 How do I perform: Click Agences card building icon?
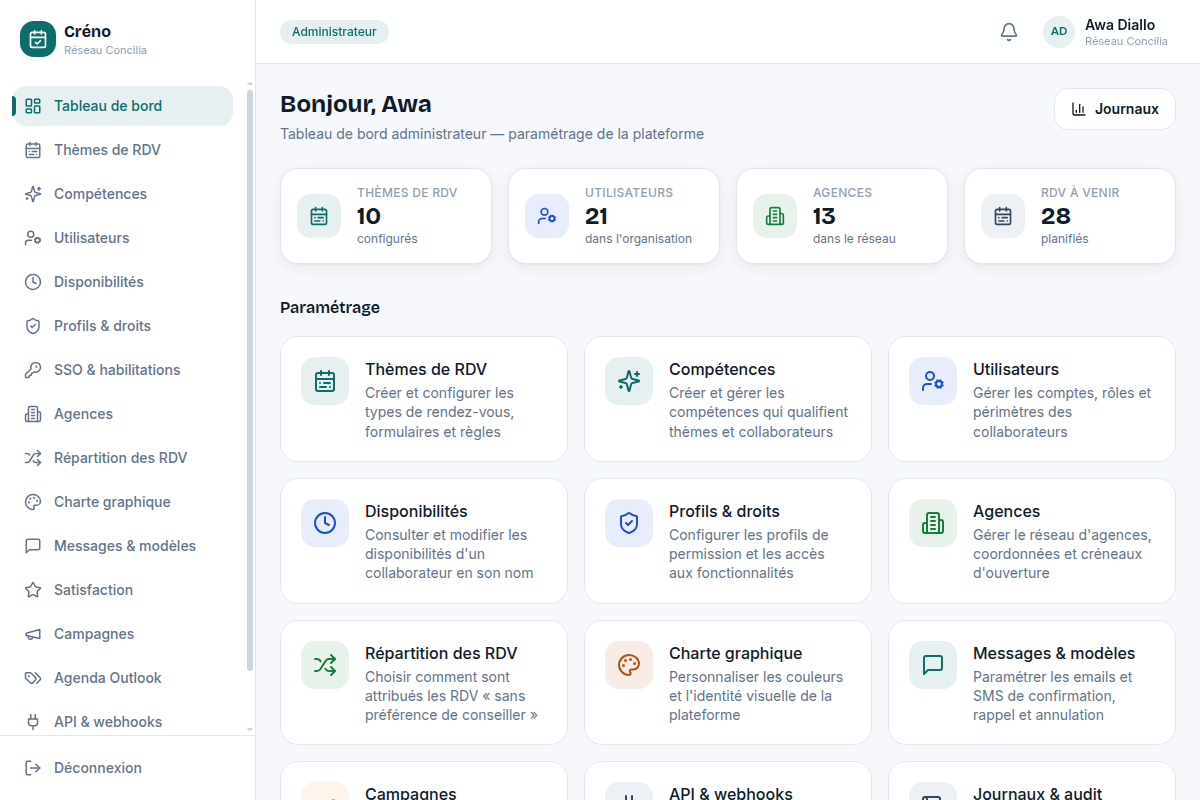coord(933,523)
